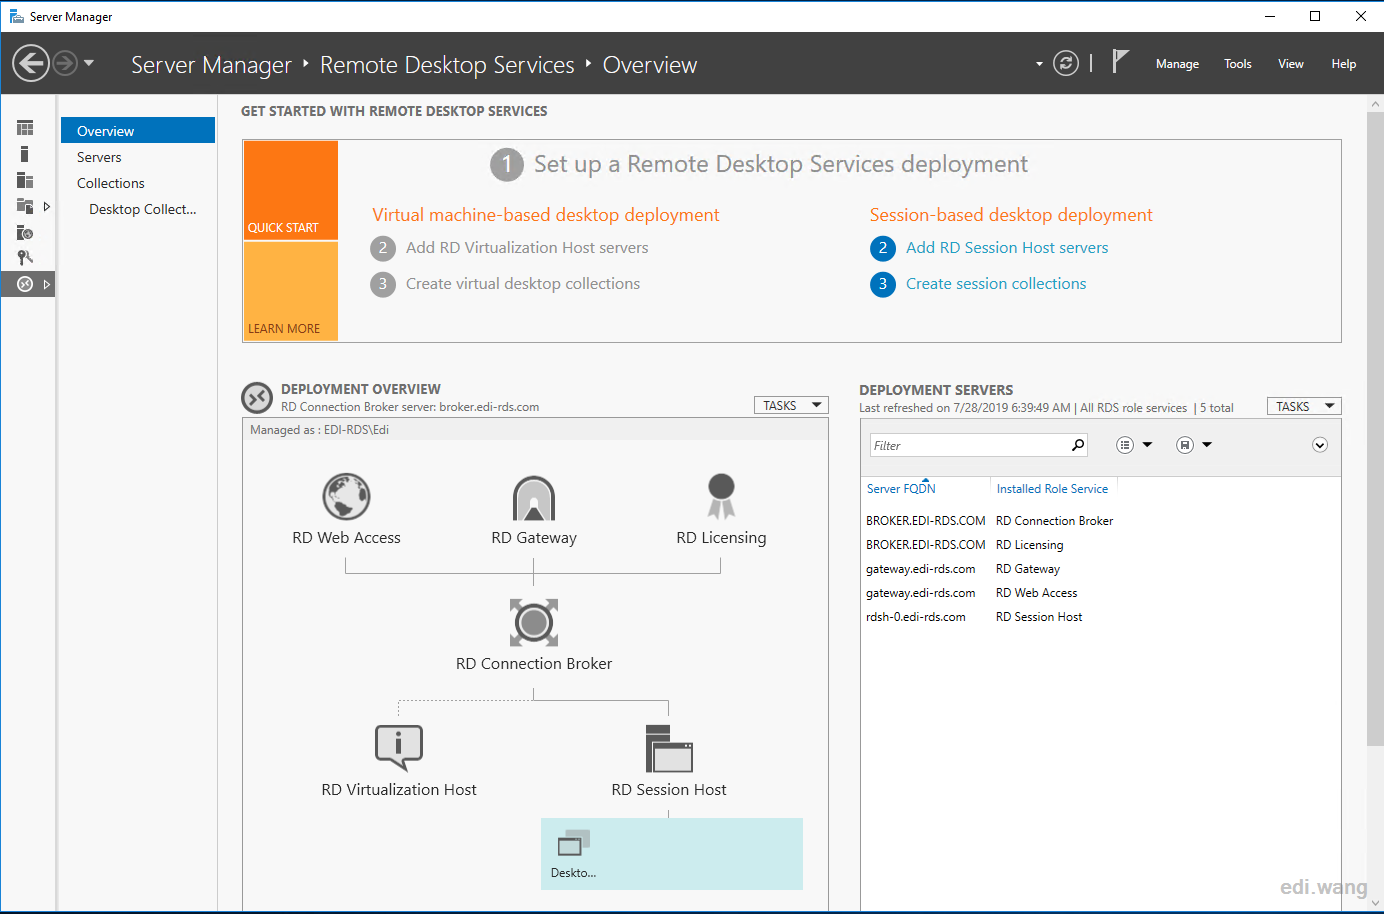Click the RD Gateway icon
1384x914 pixels.
pyautogui.click(x=534, y=497)
